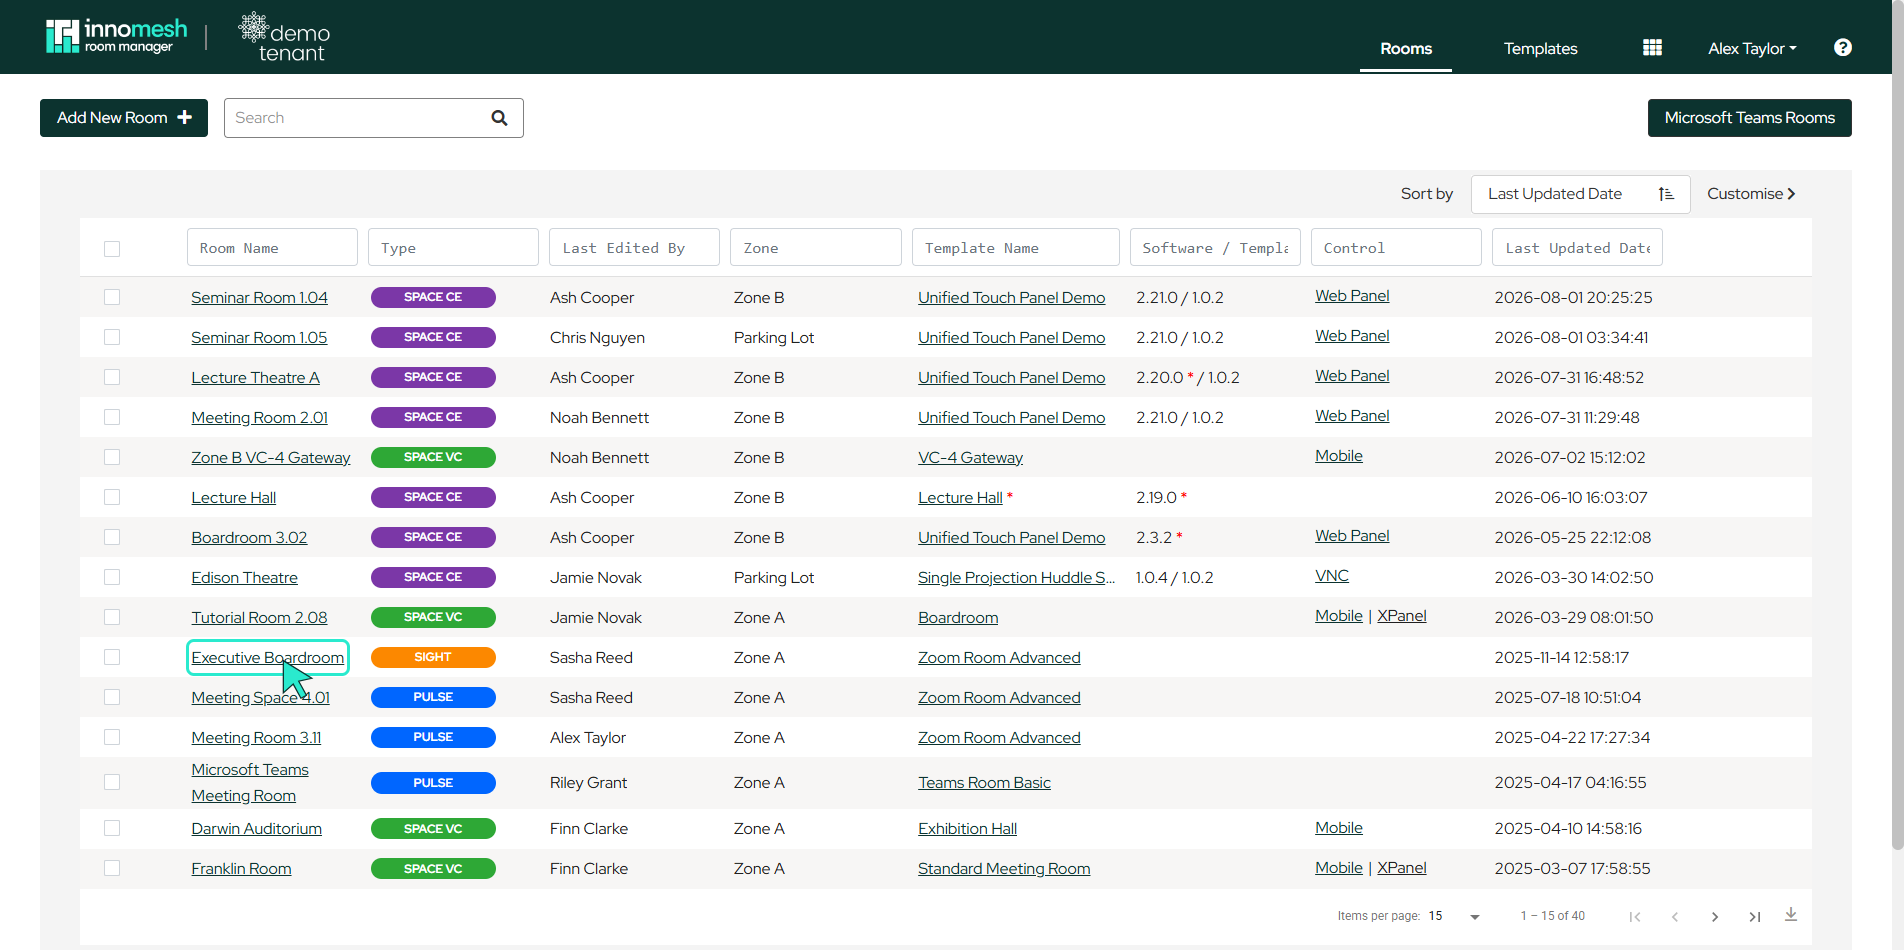1904x950 pixels.
Task: Click the page vertical scrollbar
Action: 1897,425
